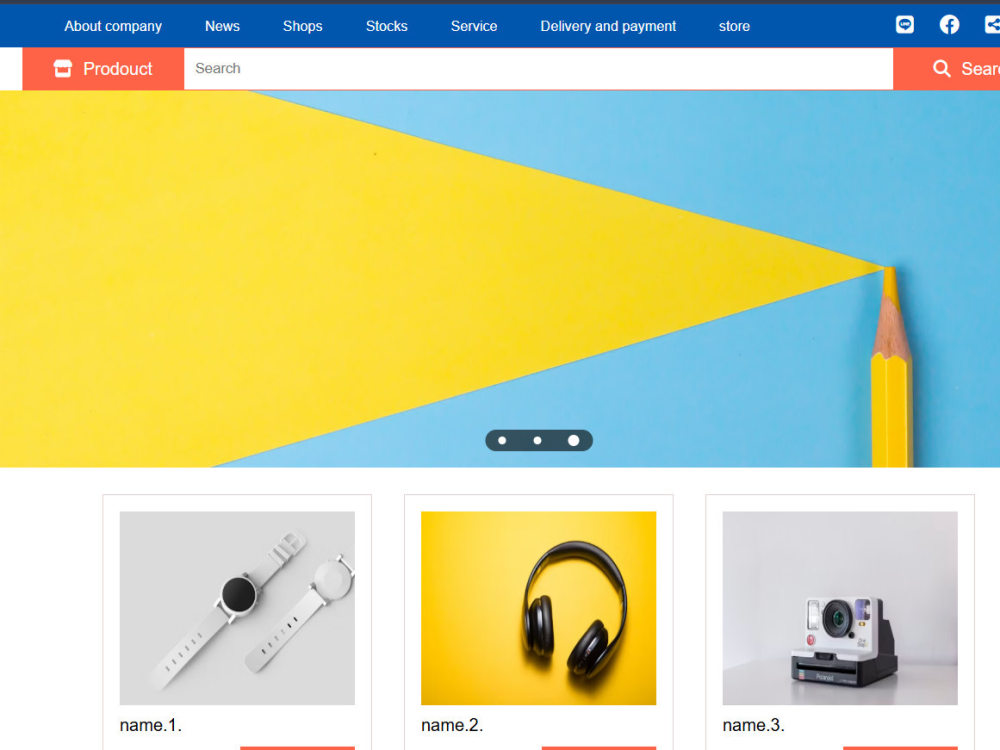Open the LINE chat icon
The height and width of the screenshot is (750, 1000).
(904, 25)
